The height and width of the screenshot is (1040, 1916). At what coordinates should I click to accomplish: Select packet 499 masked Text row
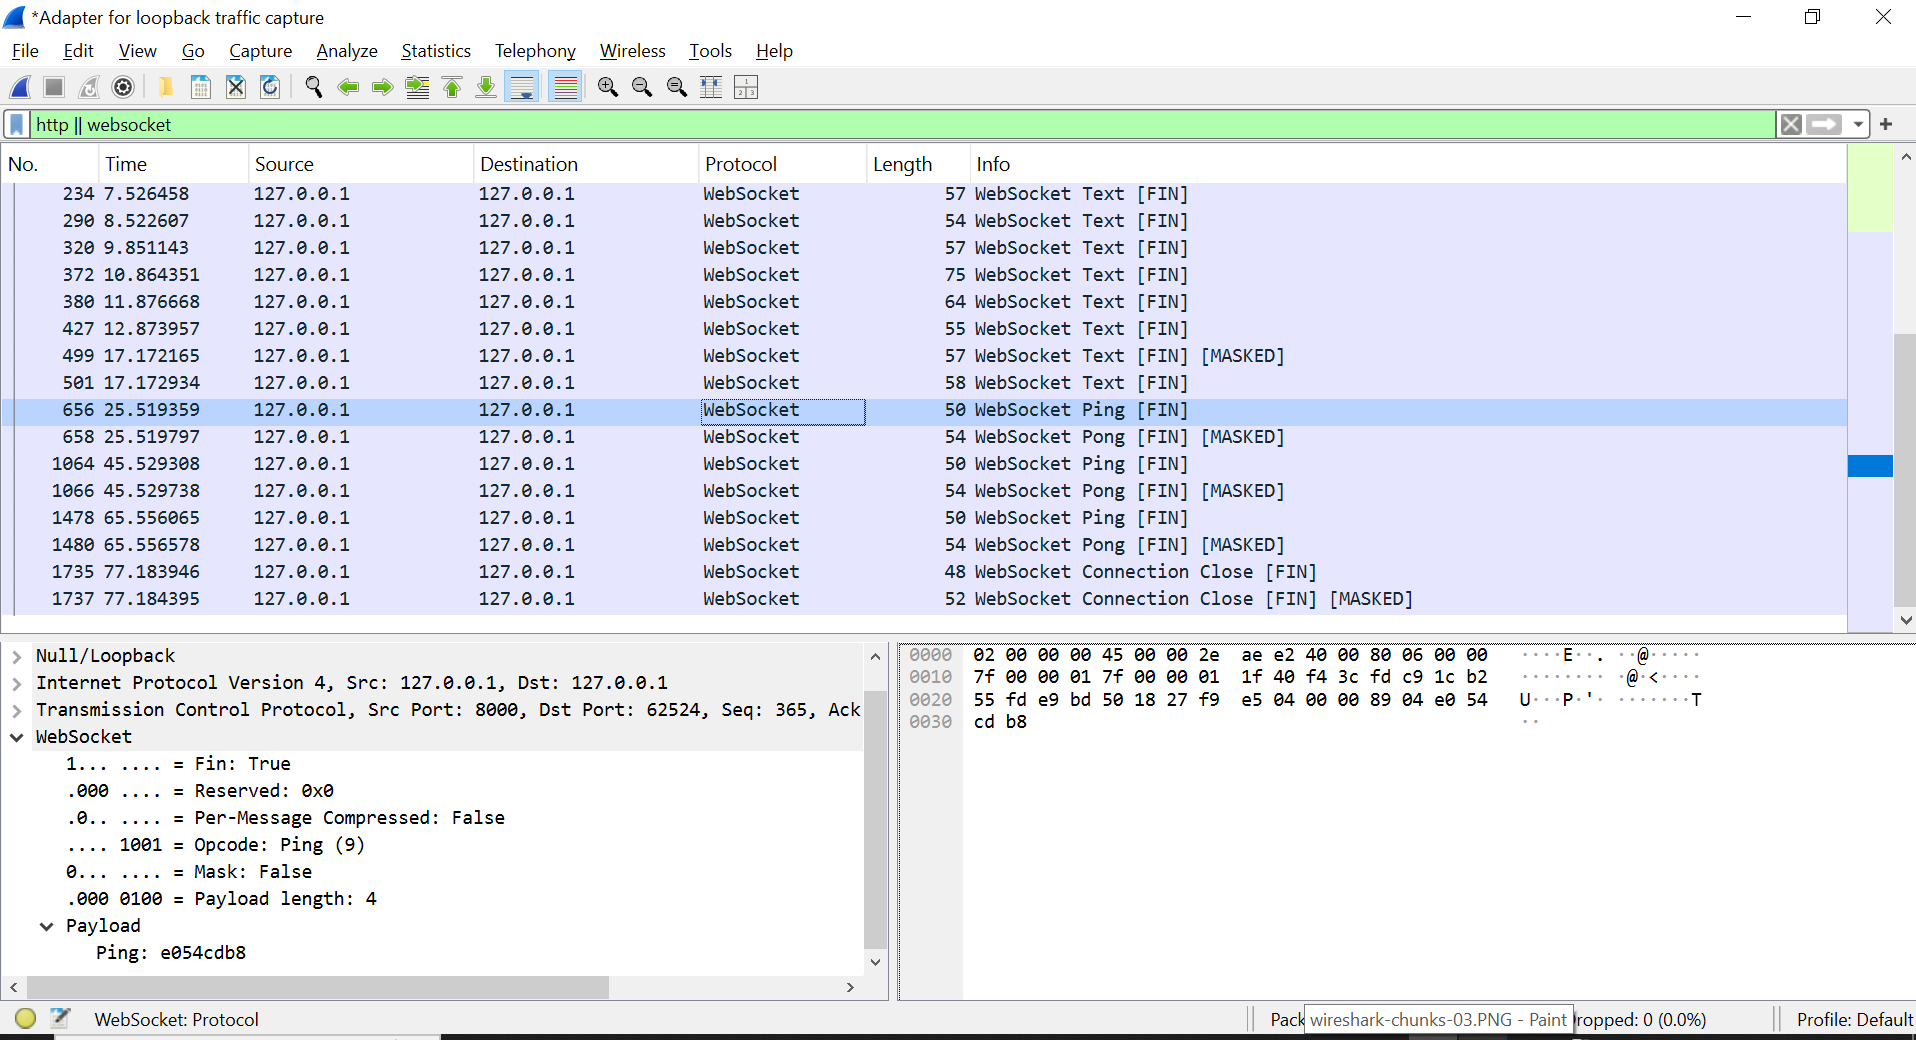tap(924, 356)
